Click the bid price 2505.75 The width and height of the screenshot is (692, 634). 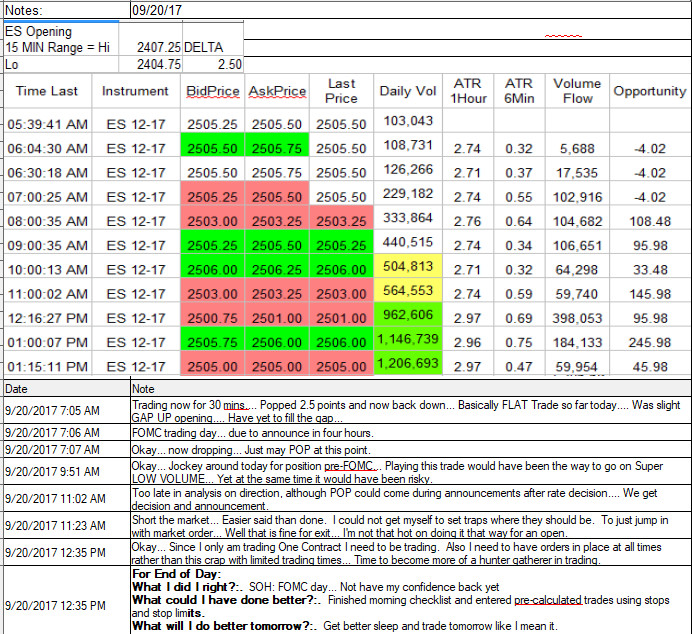(212, 338)
